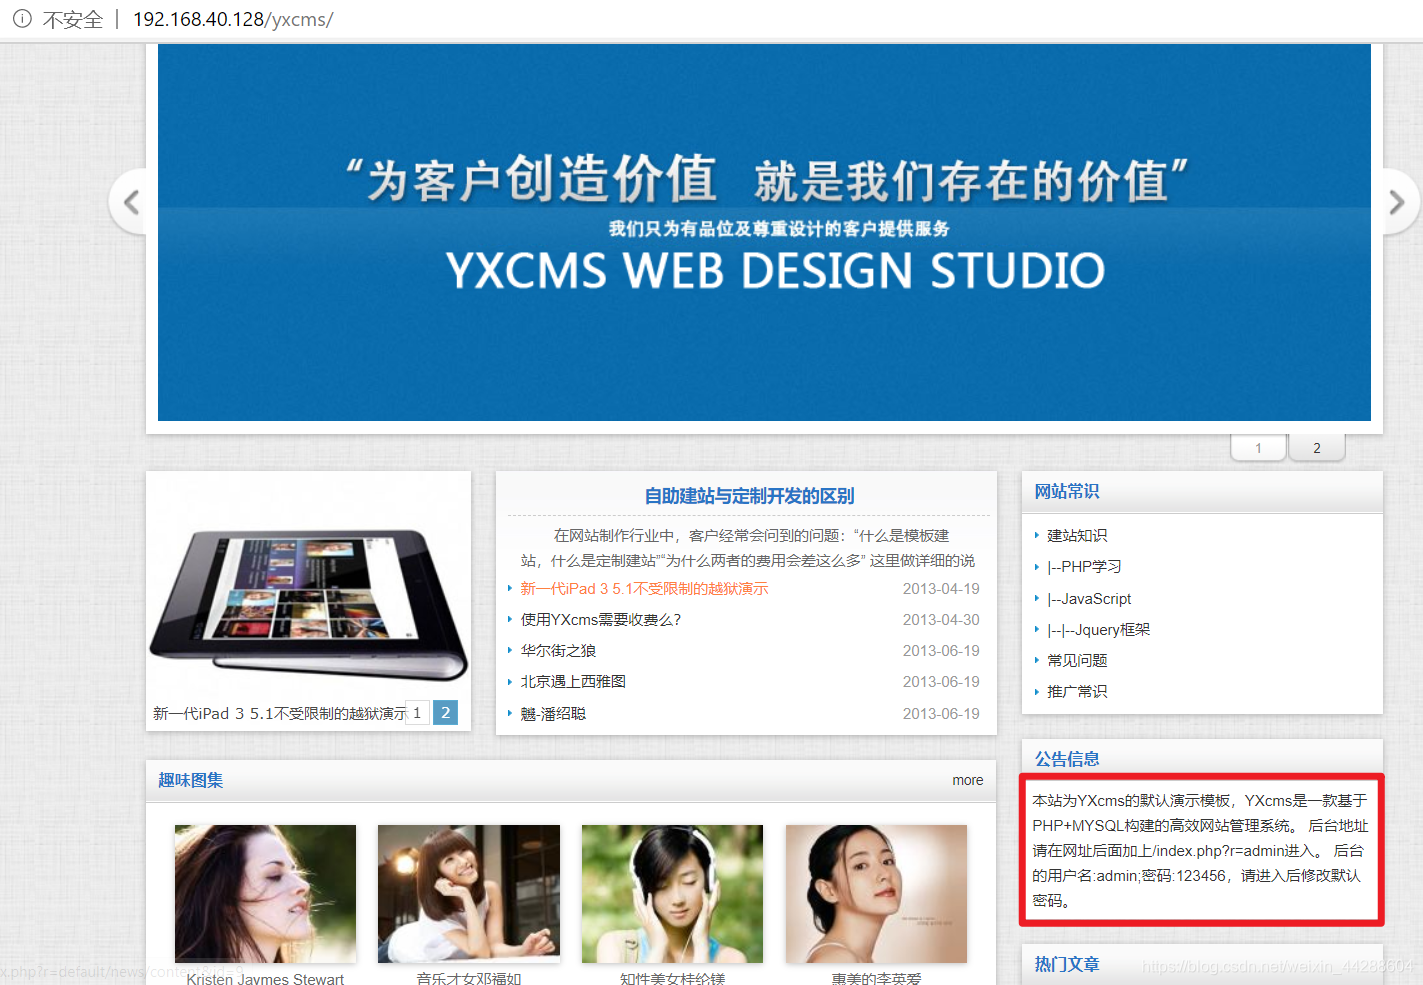The image size is (1423, 985).
Task: Click the YXCMS WEB DESIGN STUDIO banner
Action: (x=764, y=232)
